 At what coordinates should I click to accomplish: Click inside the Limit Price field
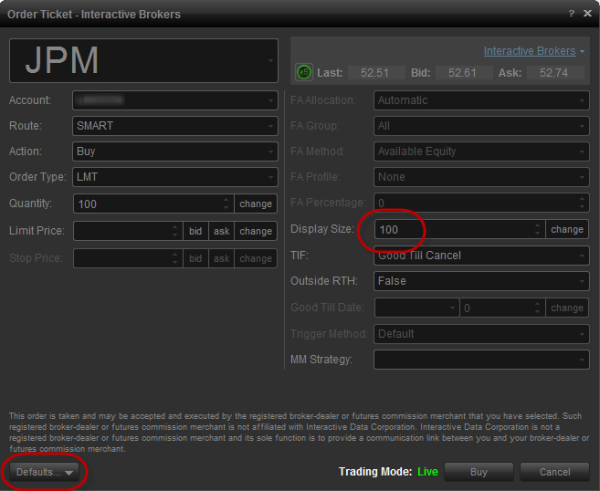(122, 231)
